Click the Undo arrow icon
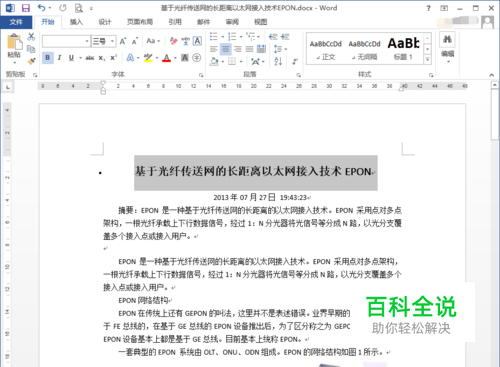The height and width of the screenshot is (367, 500). coord(42,8)
